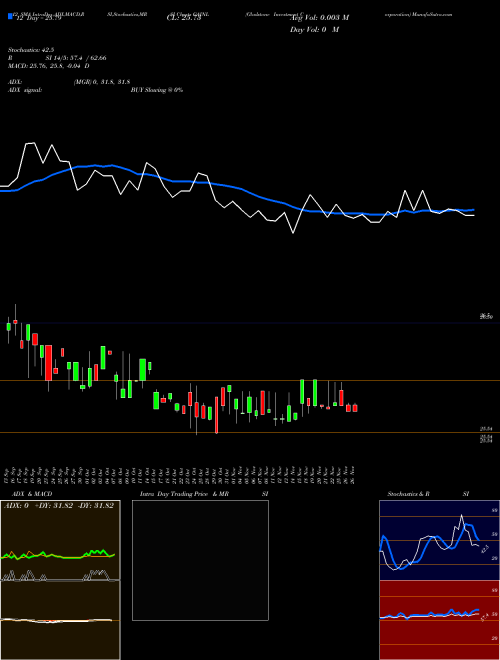Click the tall red candlestick touching the lower orange line

217,415
